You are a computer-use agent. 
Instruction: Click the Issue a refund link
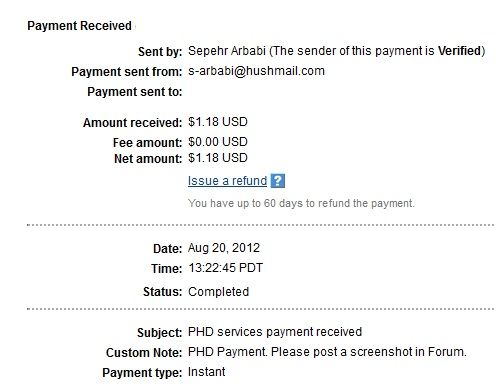click(227, 181)
